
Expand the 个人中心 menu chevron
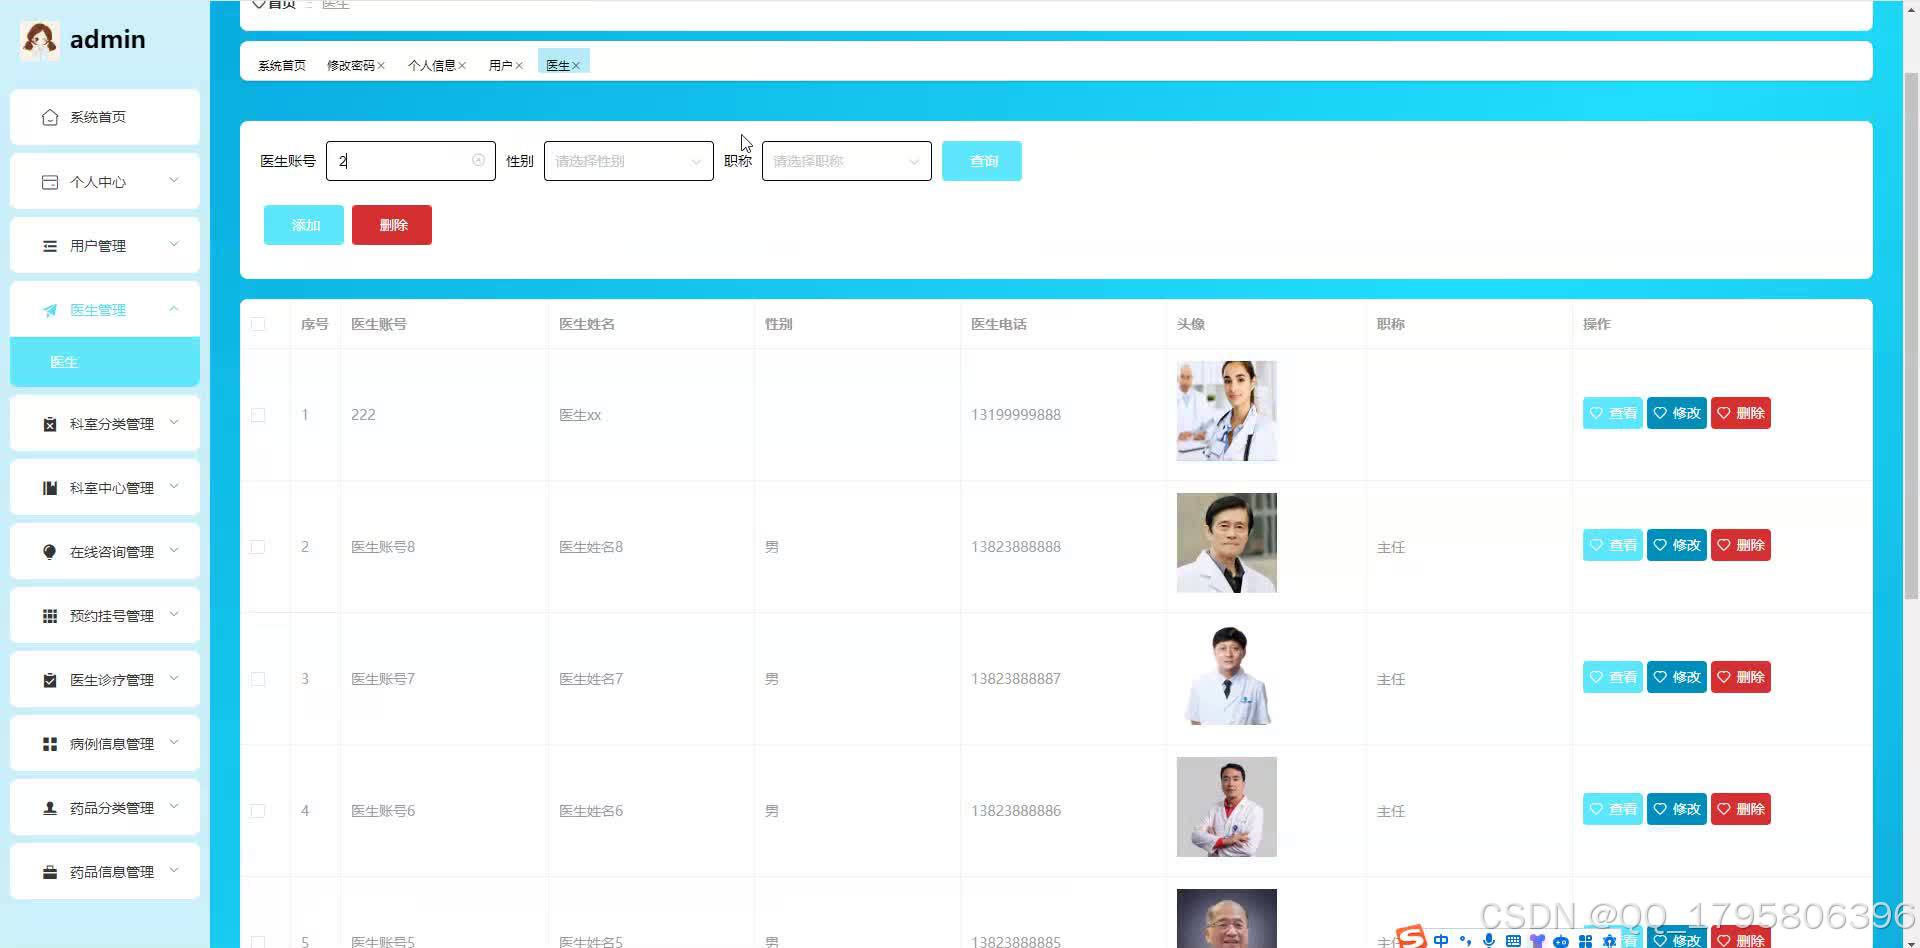tap(174, 181)
